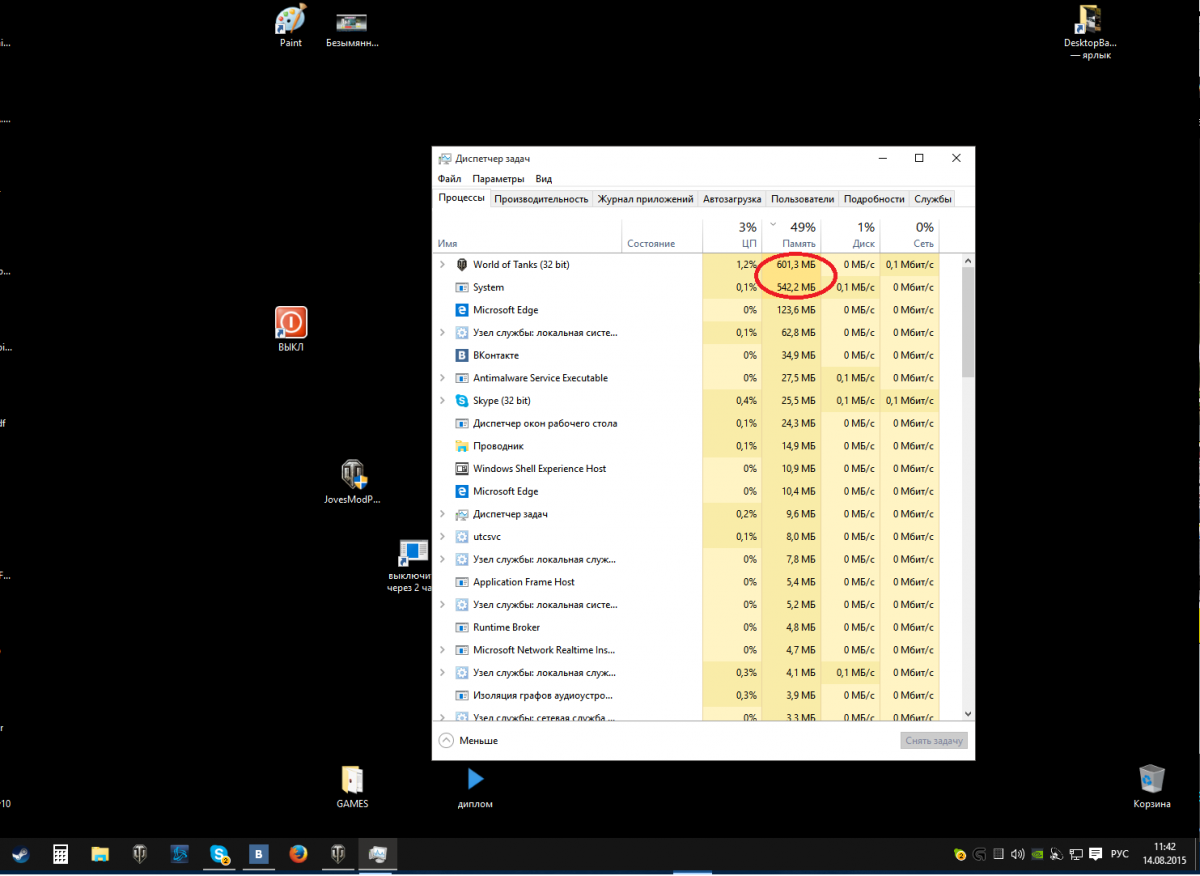The image size is (1200, 876).
Task: Switch to the Производительность tab
Action: (541, 199)
